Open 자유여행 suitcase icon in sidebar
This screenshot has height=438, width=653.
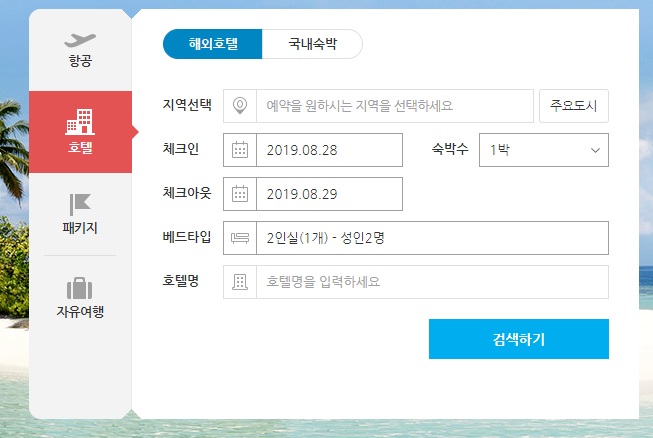pos(80,288)
